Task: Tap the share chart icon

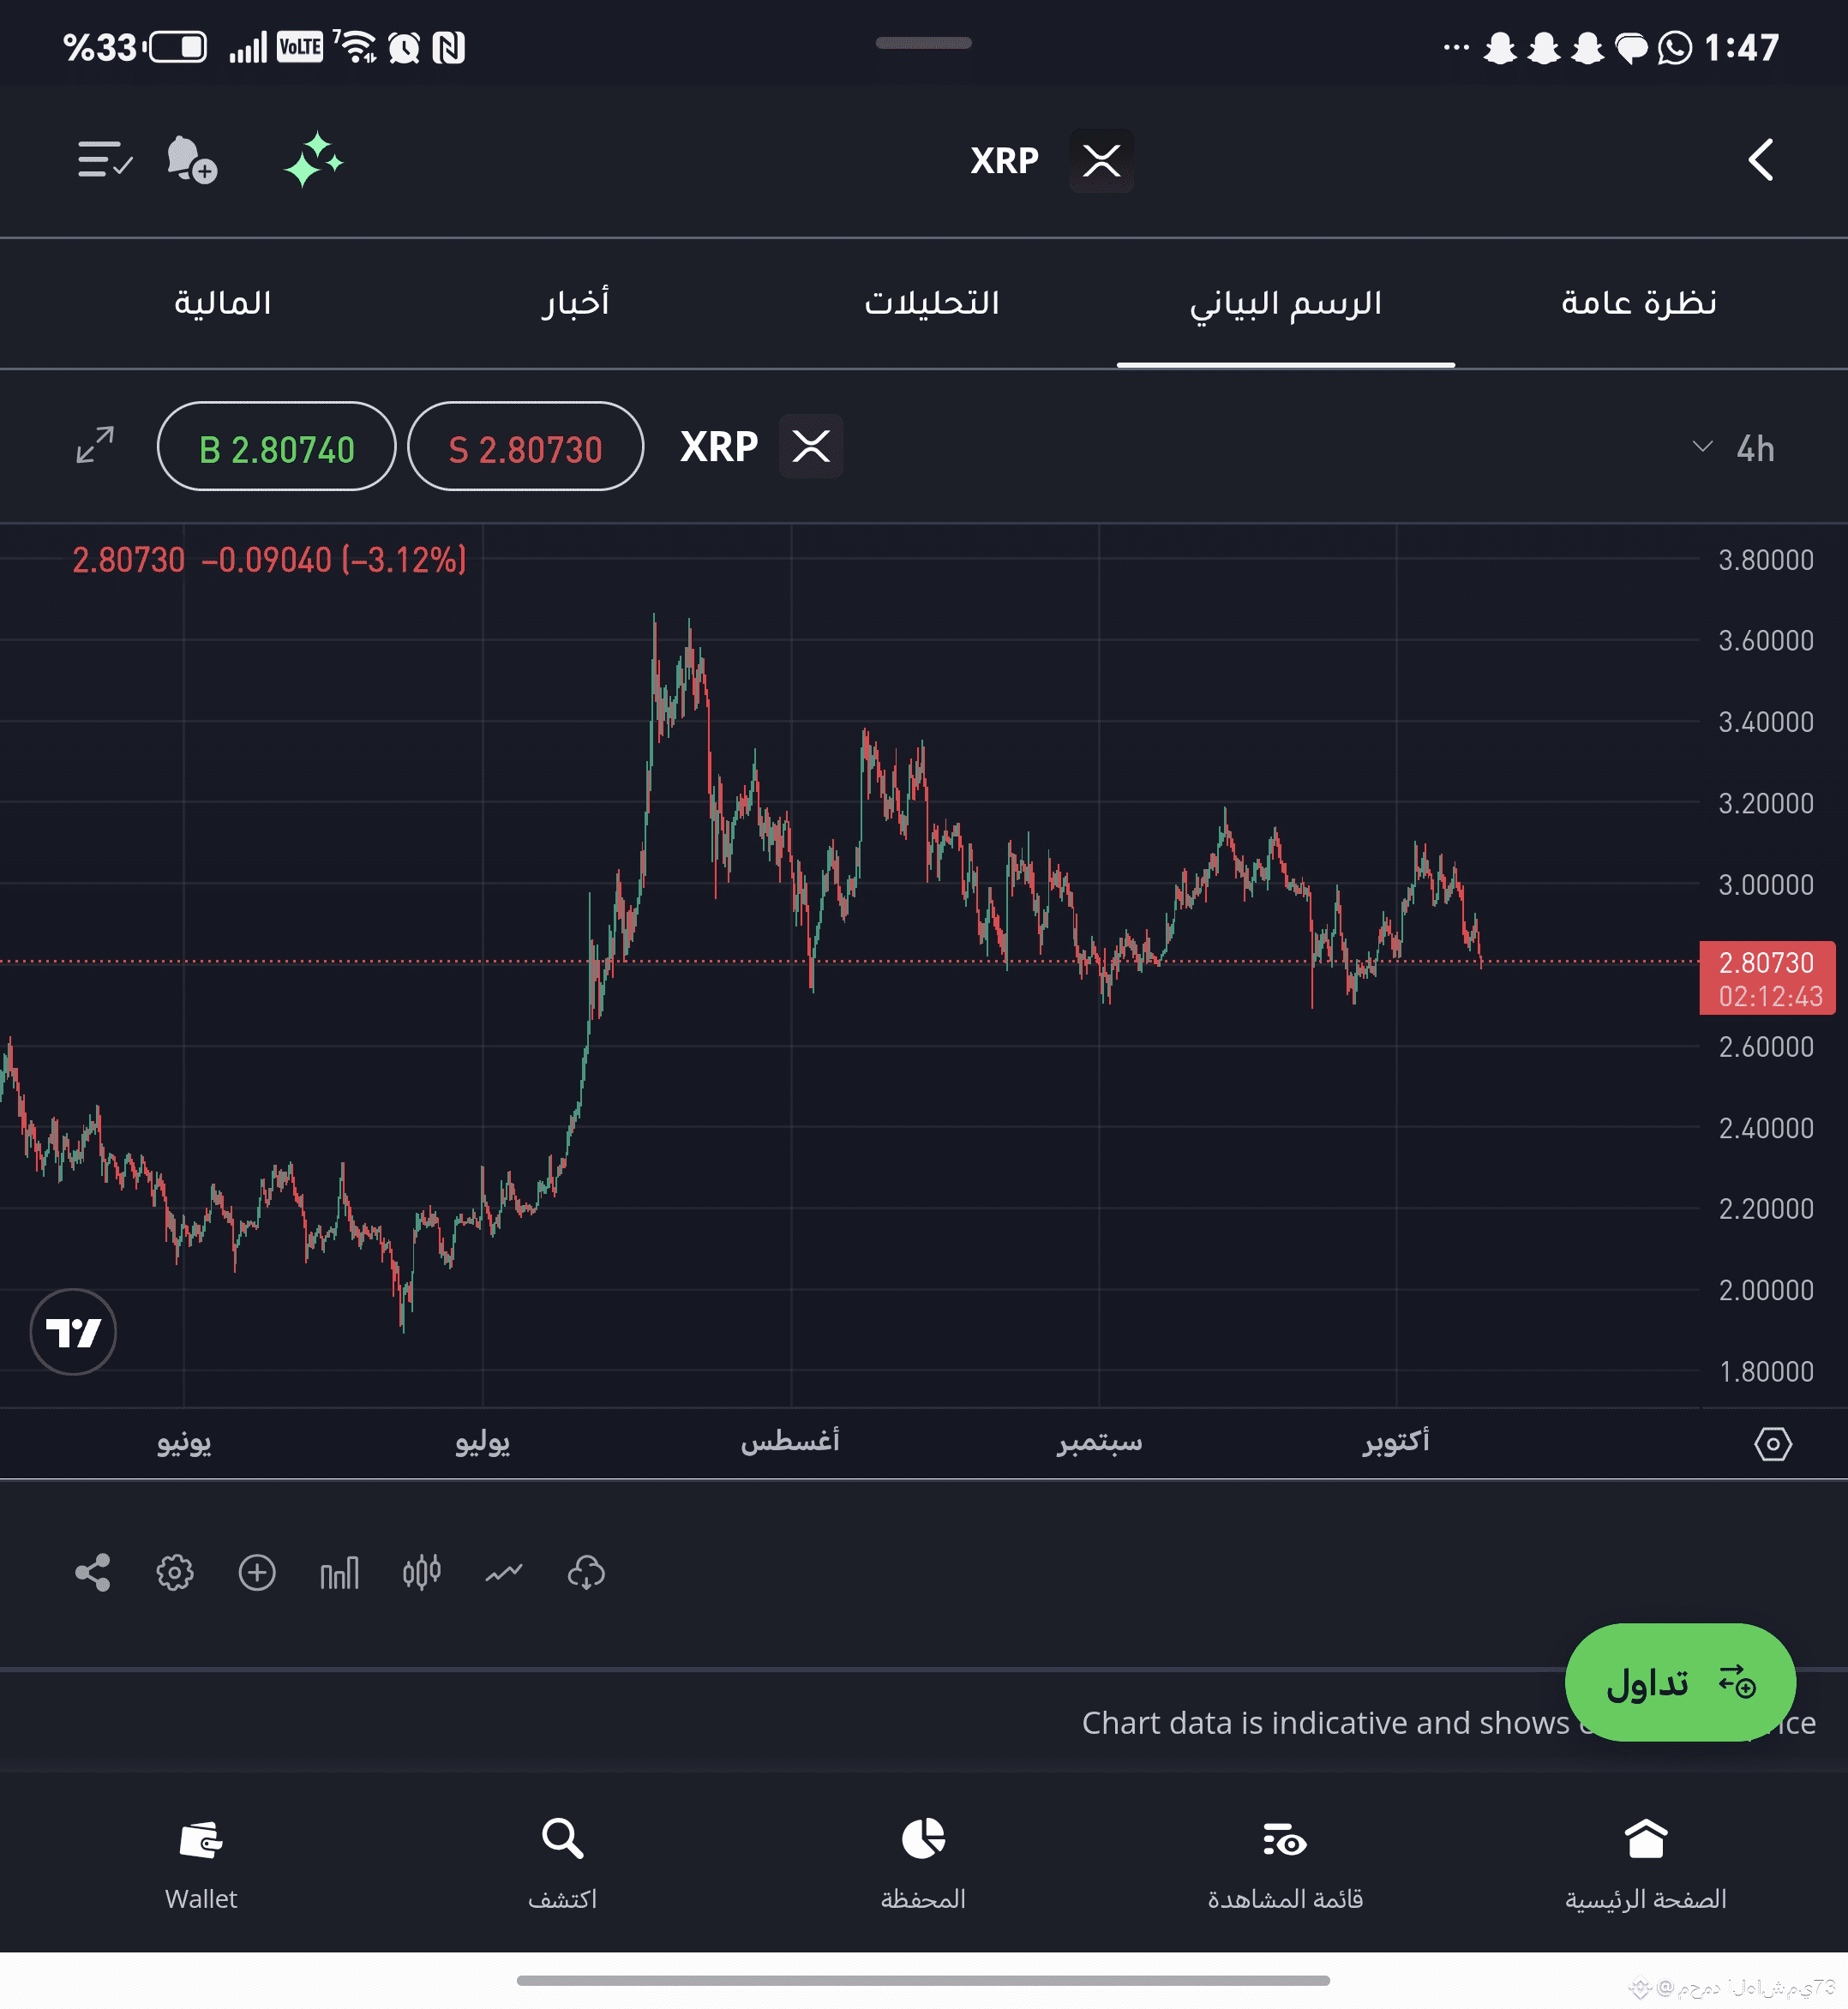Action: [93, 1572]
